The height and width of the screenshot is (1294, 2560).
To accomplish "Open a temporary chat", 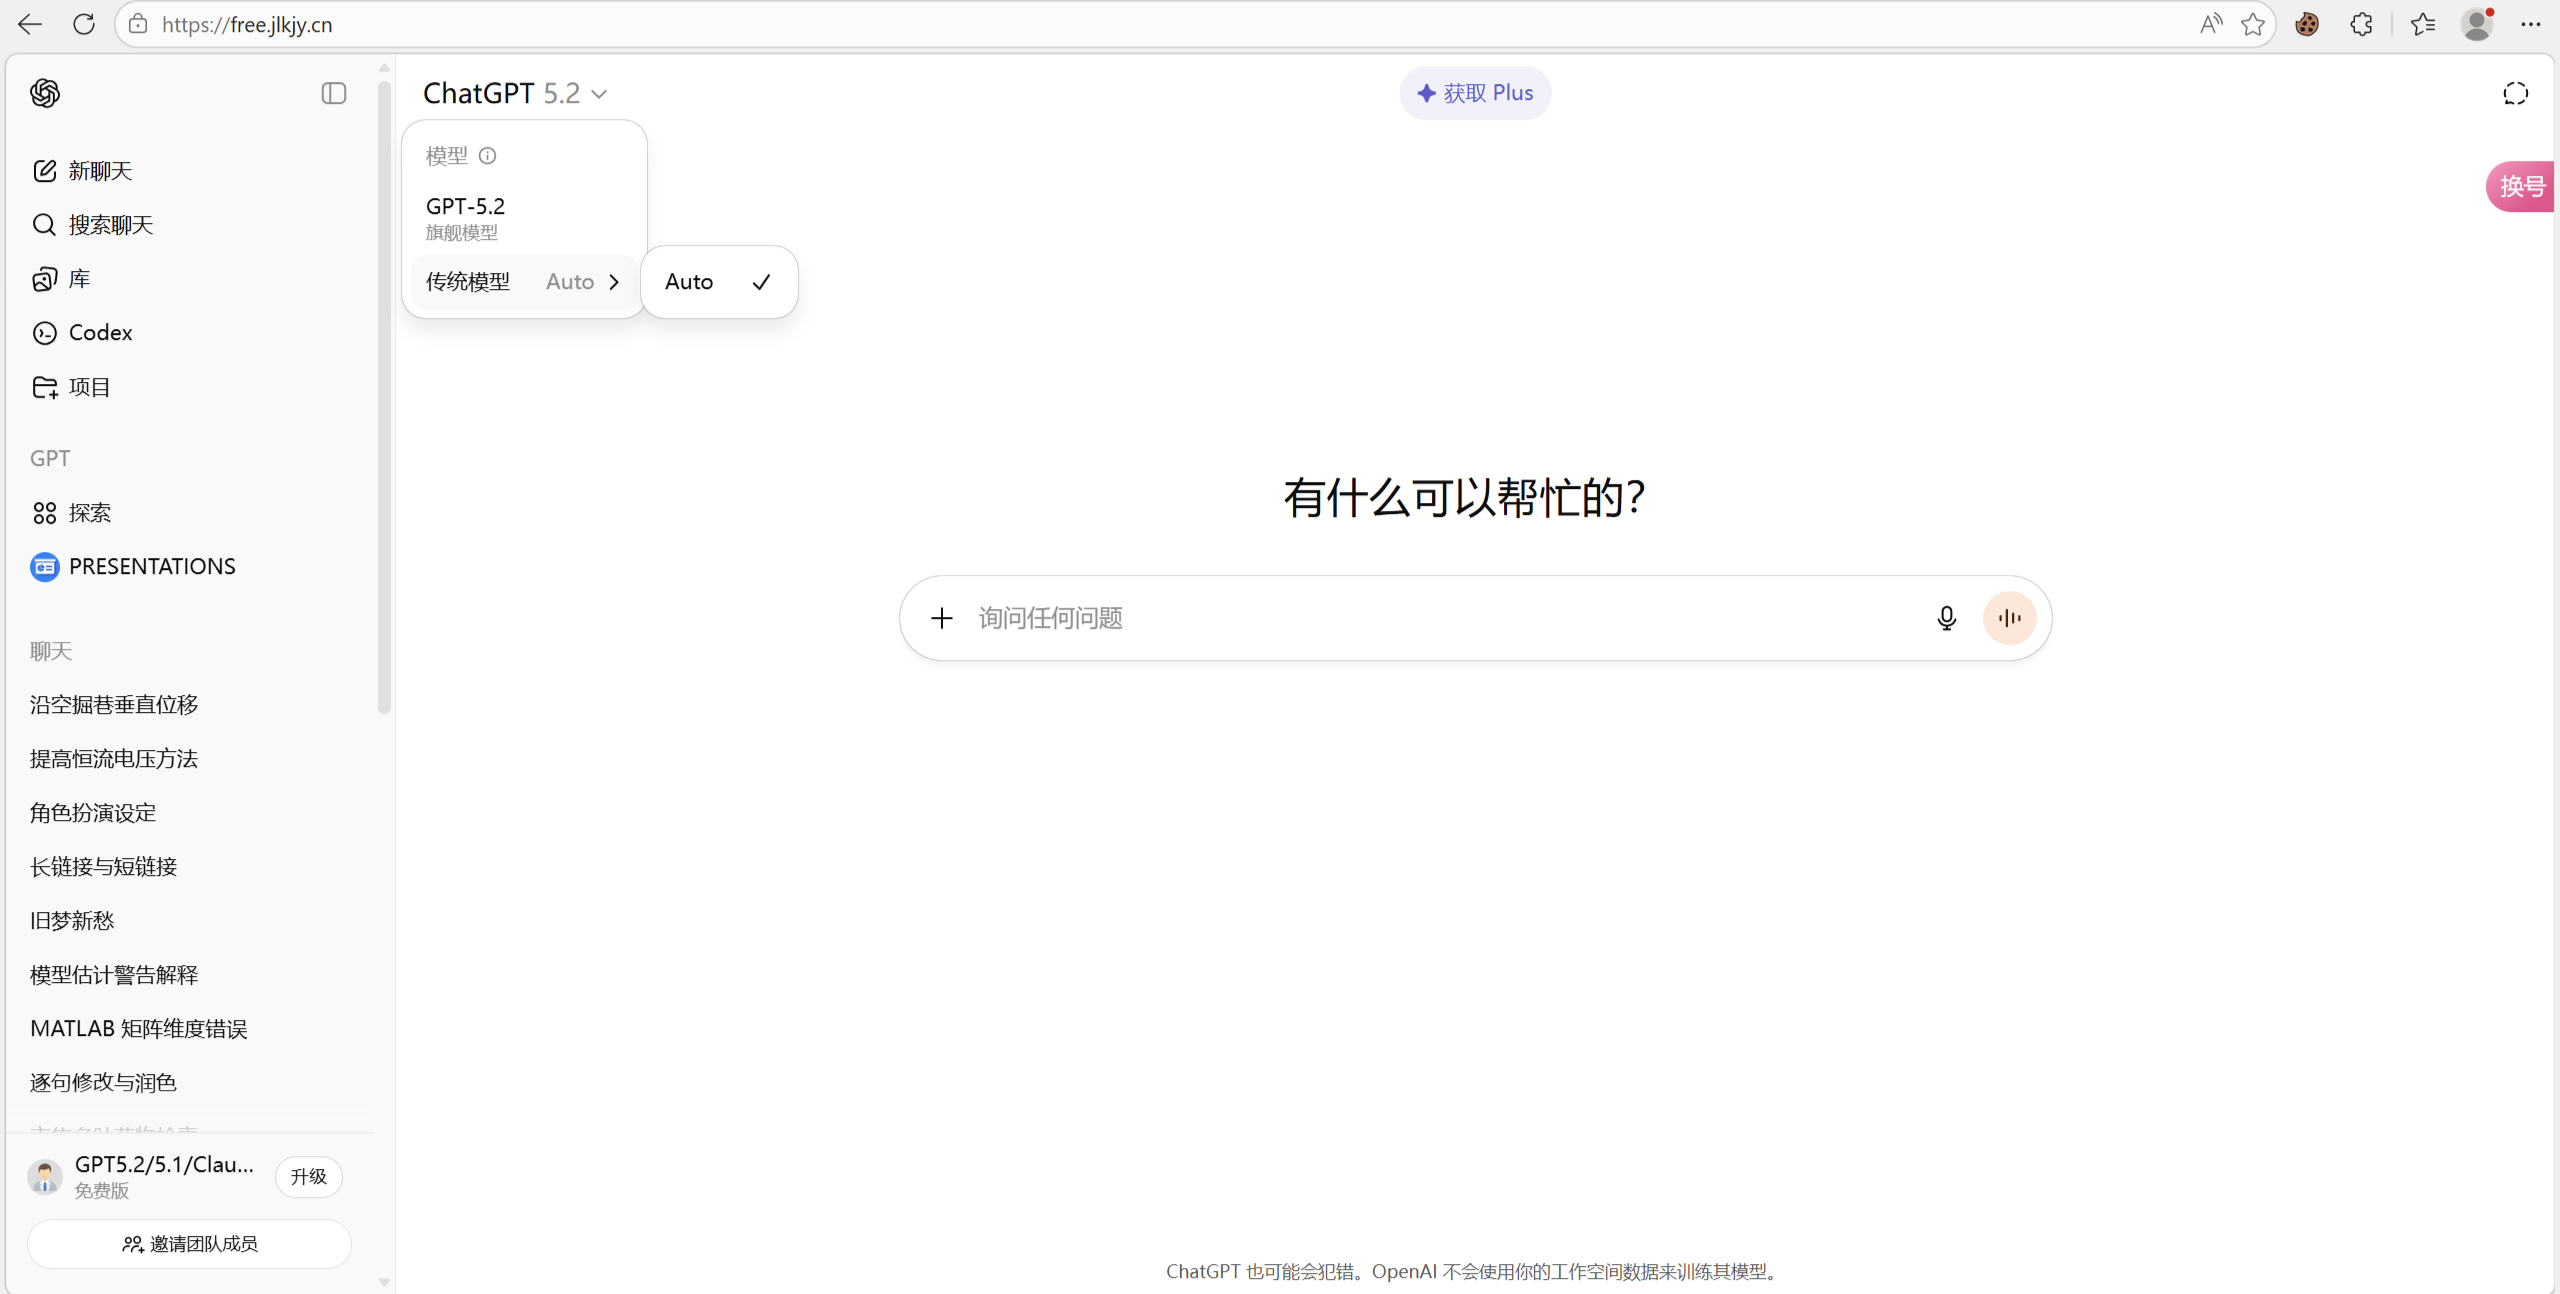I will (2515, 92).
